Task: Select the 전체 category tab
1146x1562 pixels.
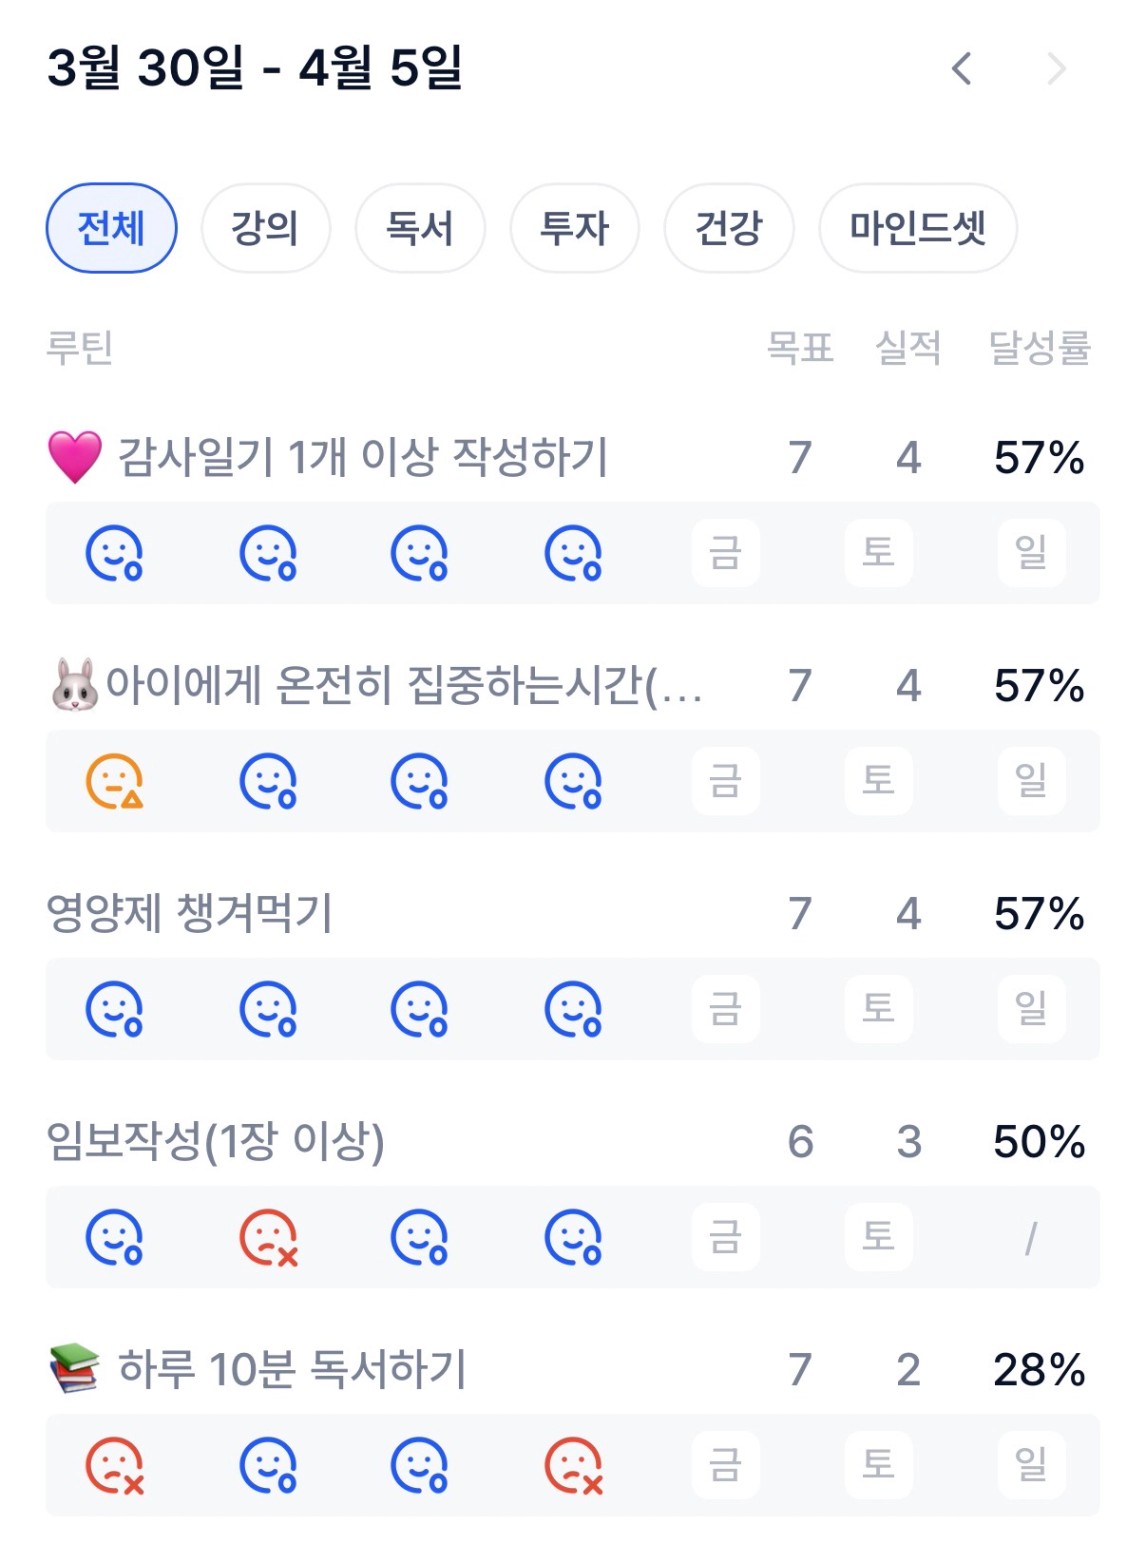Action: coord(111,228)
